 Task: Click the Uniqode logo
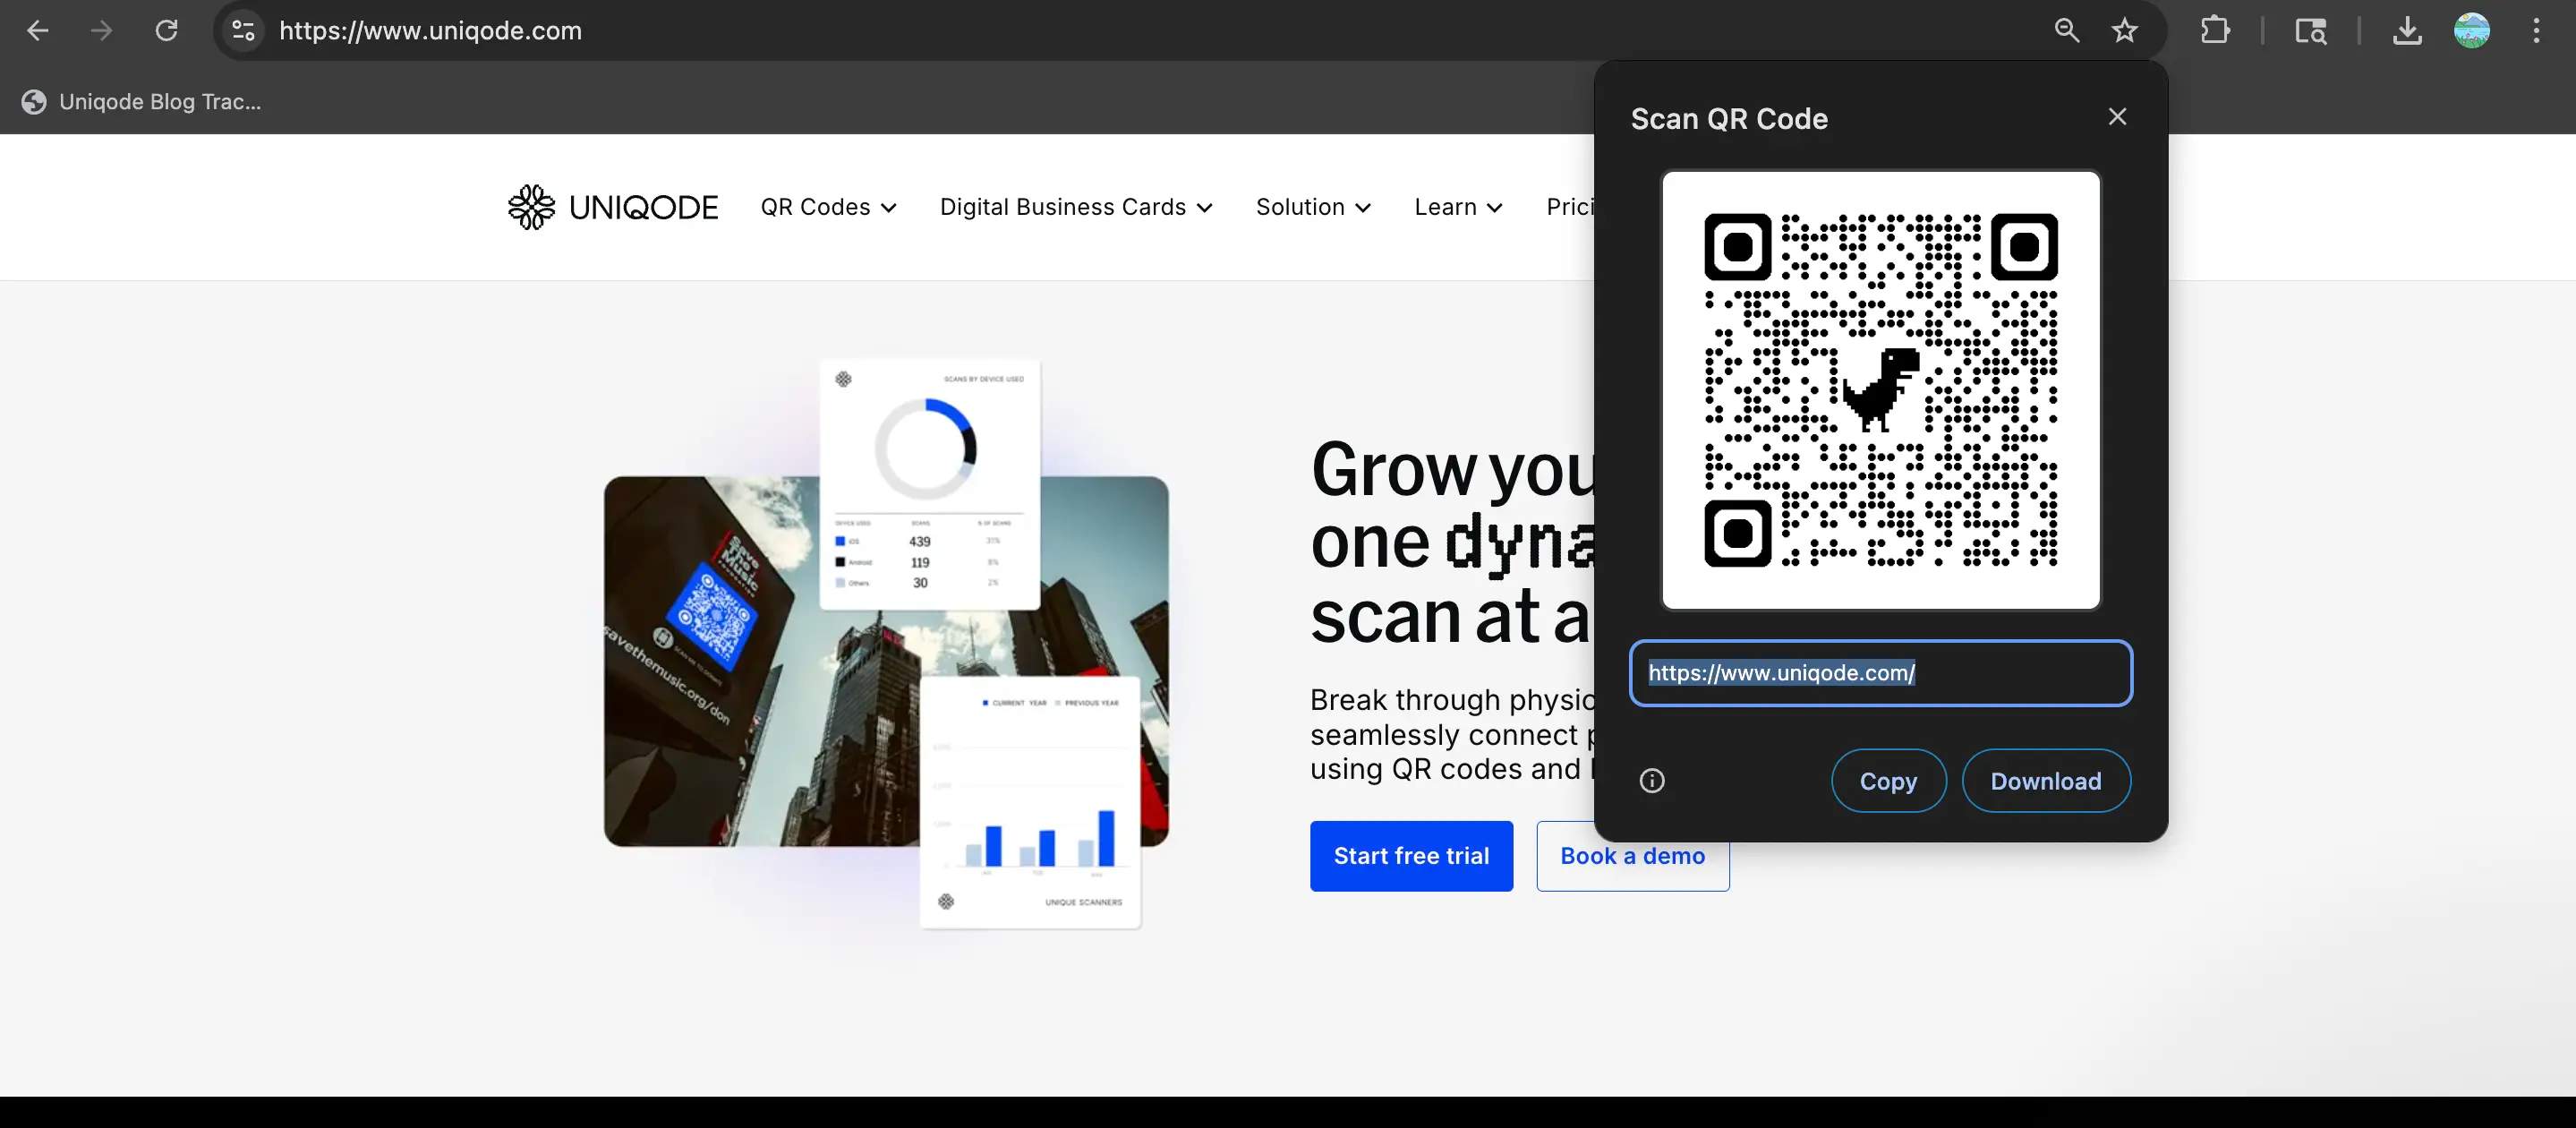coord(612,207)
